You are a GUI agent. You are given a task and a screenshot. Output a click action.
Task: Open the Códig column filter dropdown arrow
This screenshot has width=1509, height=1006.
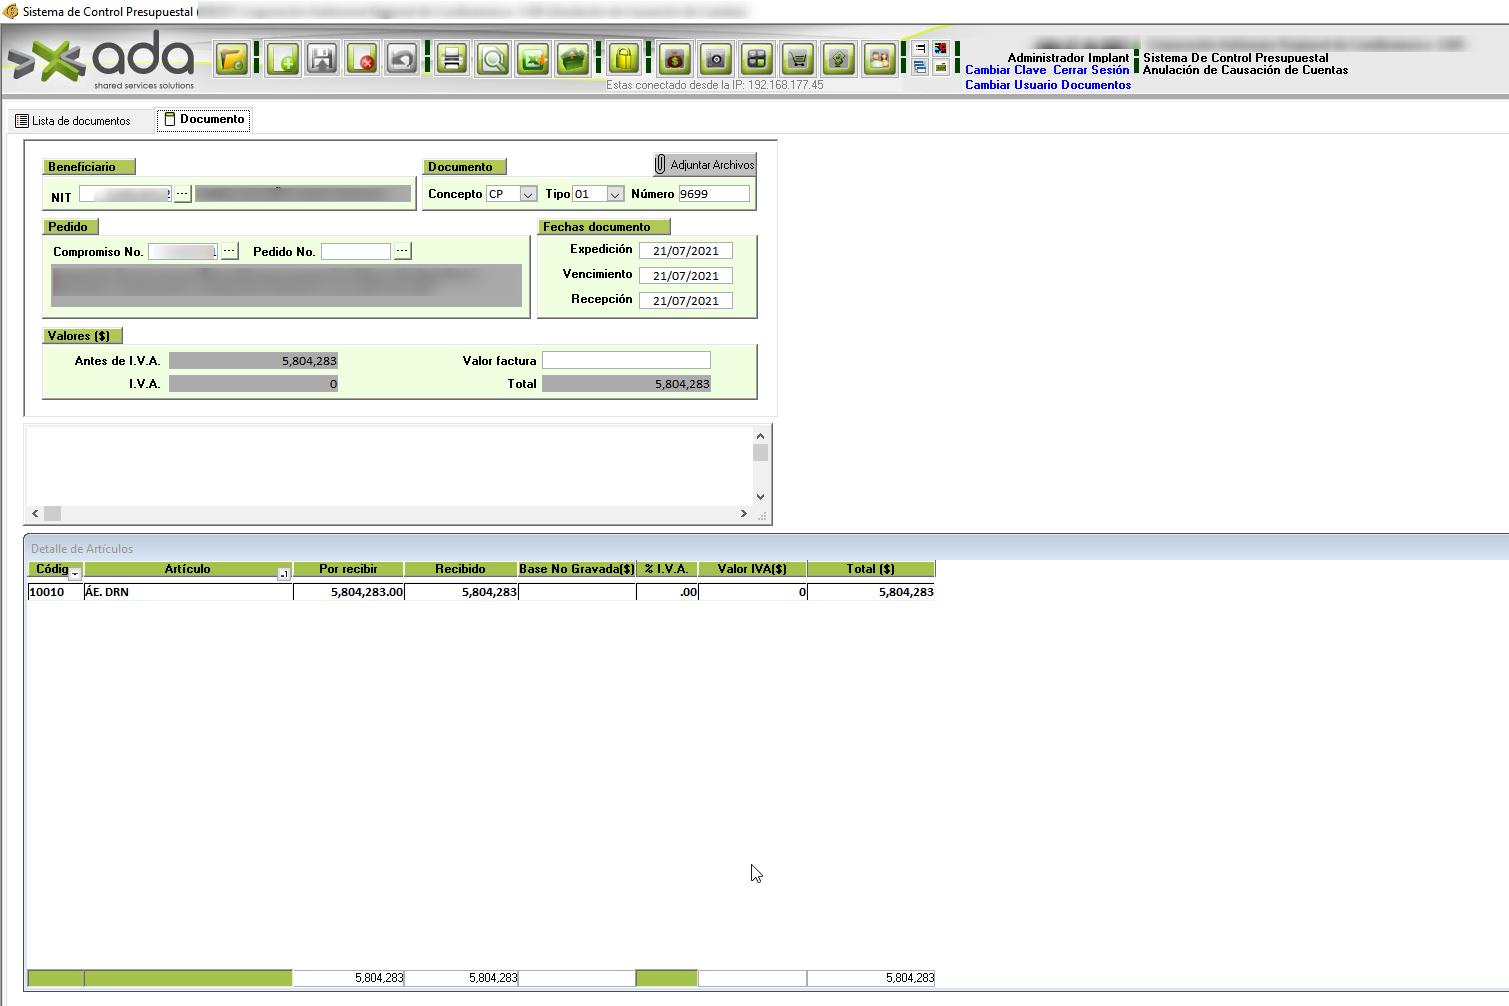tap(75, 574)
